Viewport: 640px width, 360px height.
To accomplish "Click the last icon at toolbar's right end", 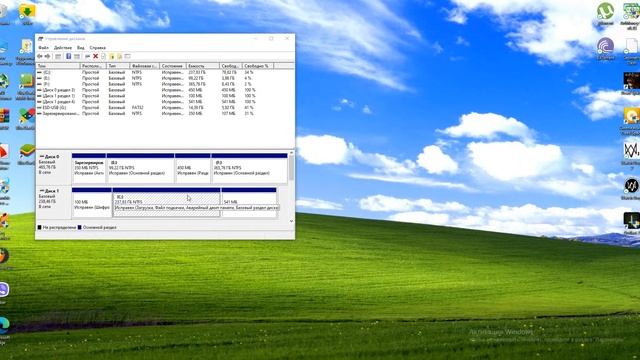I will pos(127,56).
